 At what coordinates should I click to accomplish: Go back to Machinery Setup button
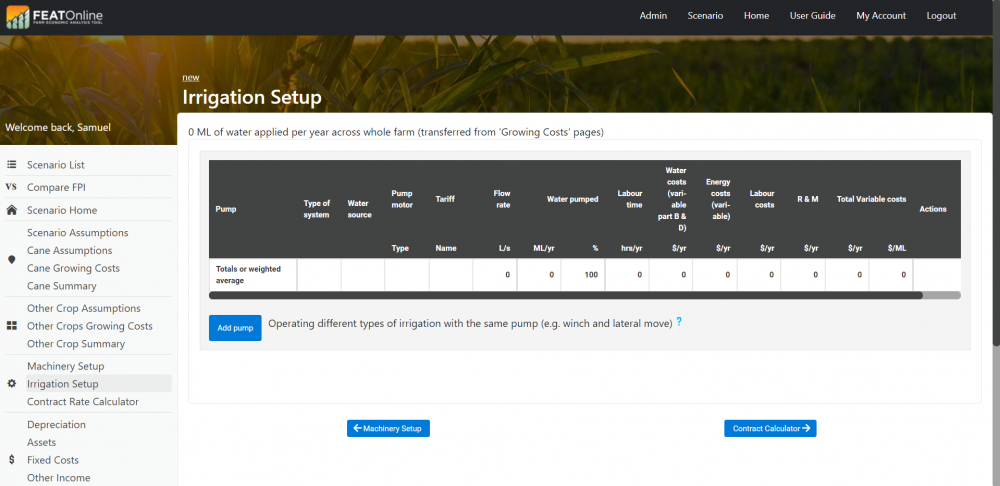pyautogui.click(x=388, y=428)
